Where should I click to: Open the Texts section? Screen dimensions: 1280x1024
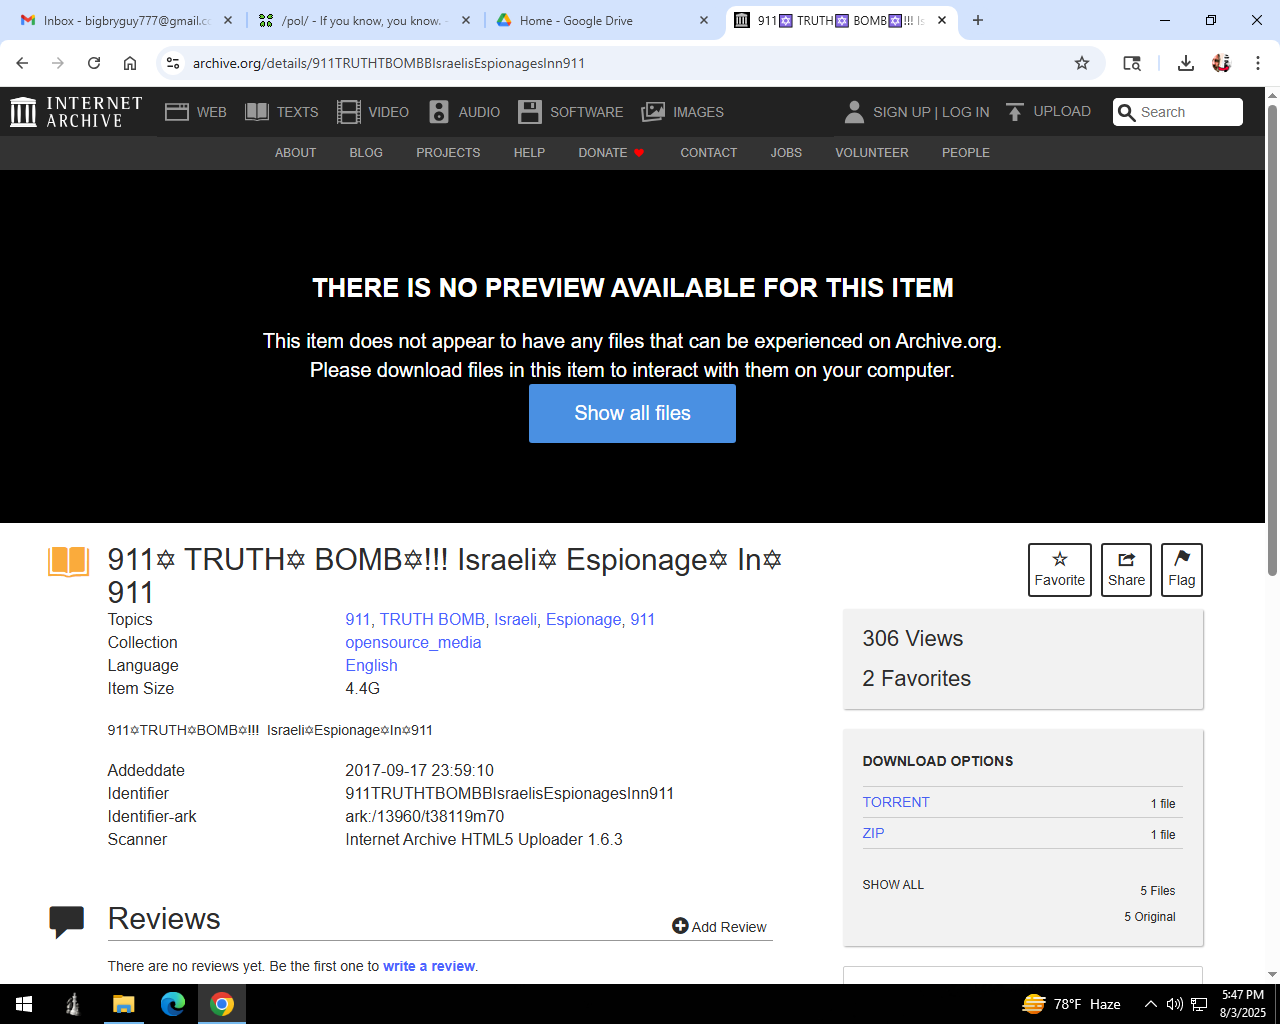[282, 112]
